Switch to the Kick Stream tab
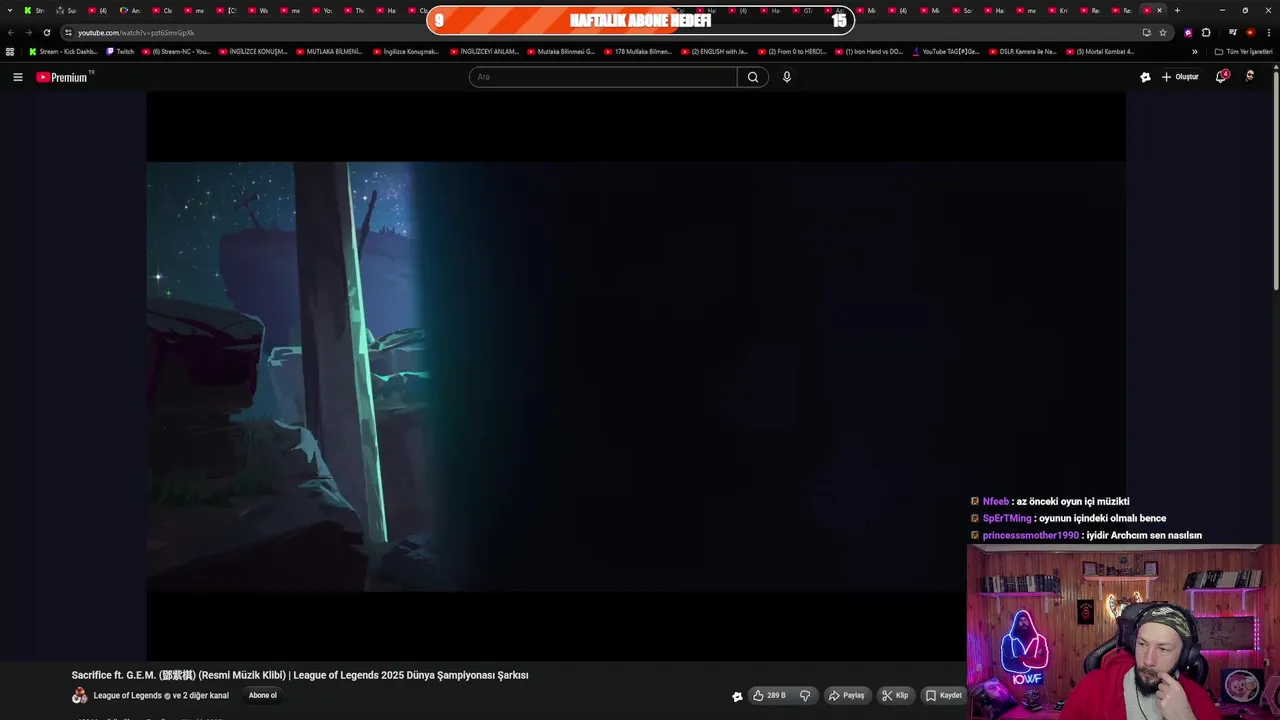 tap(34, 10)
